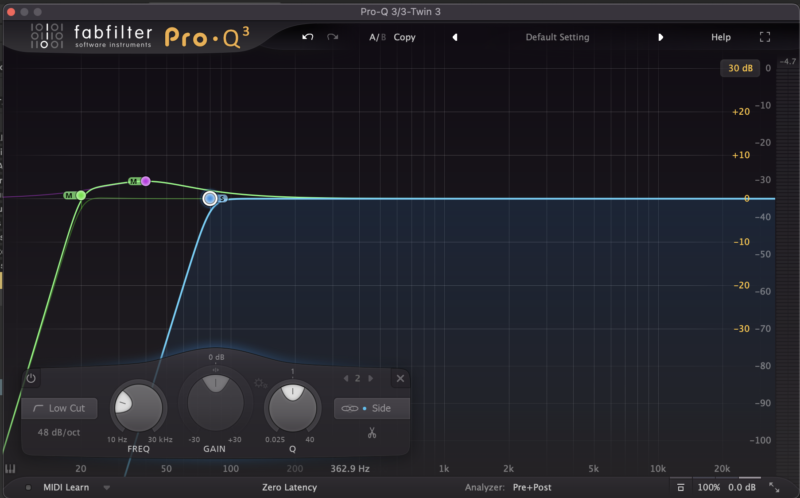Viewport: 800px width, 498px height.
Task: Click the stereo link icon
Action: point(349,408)
